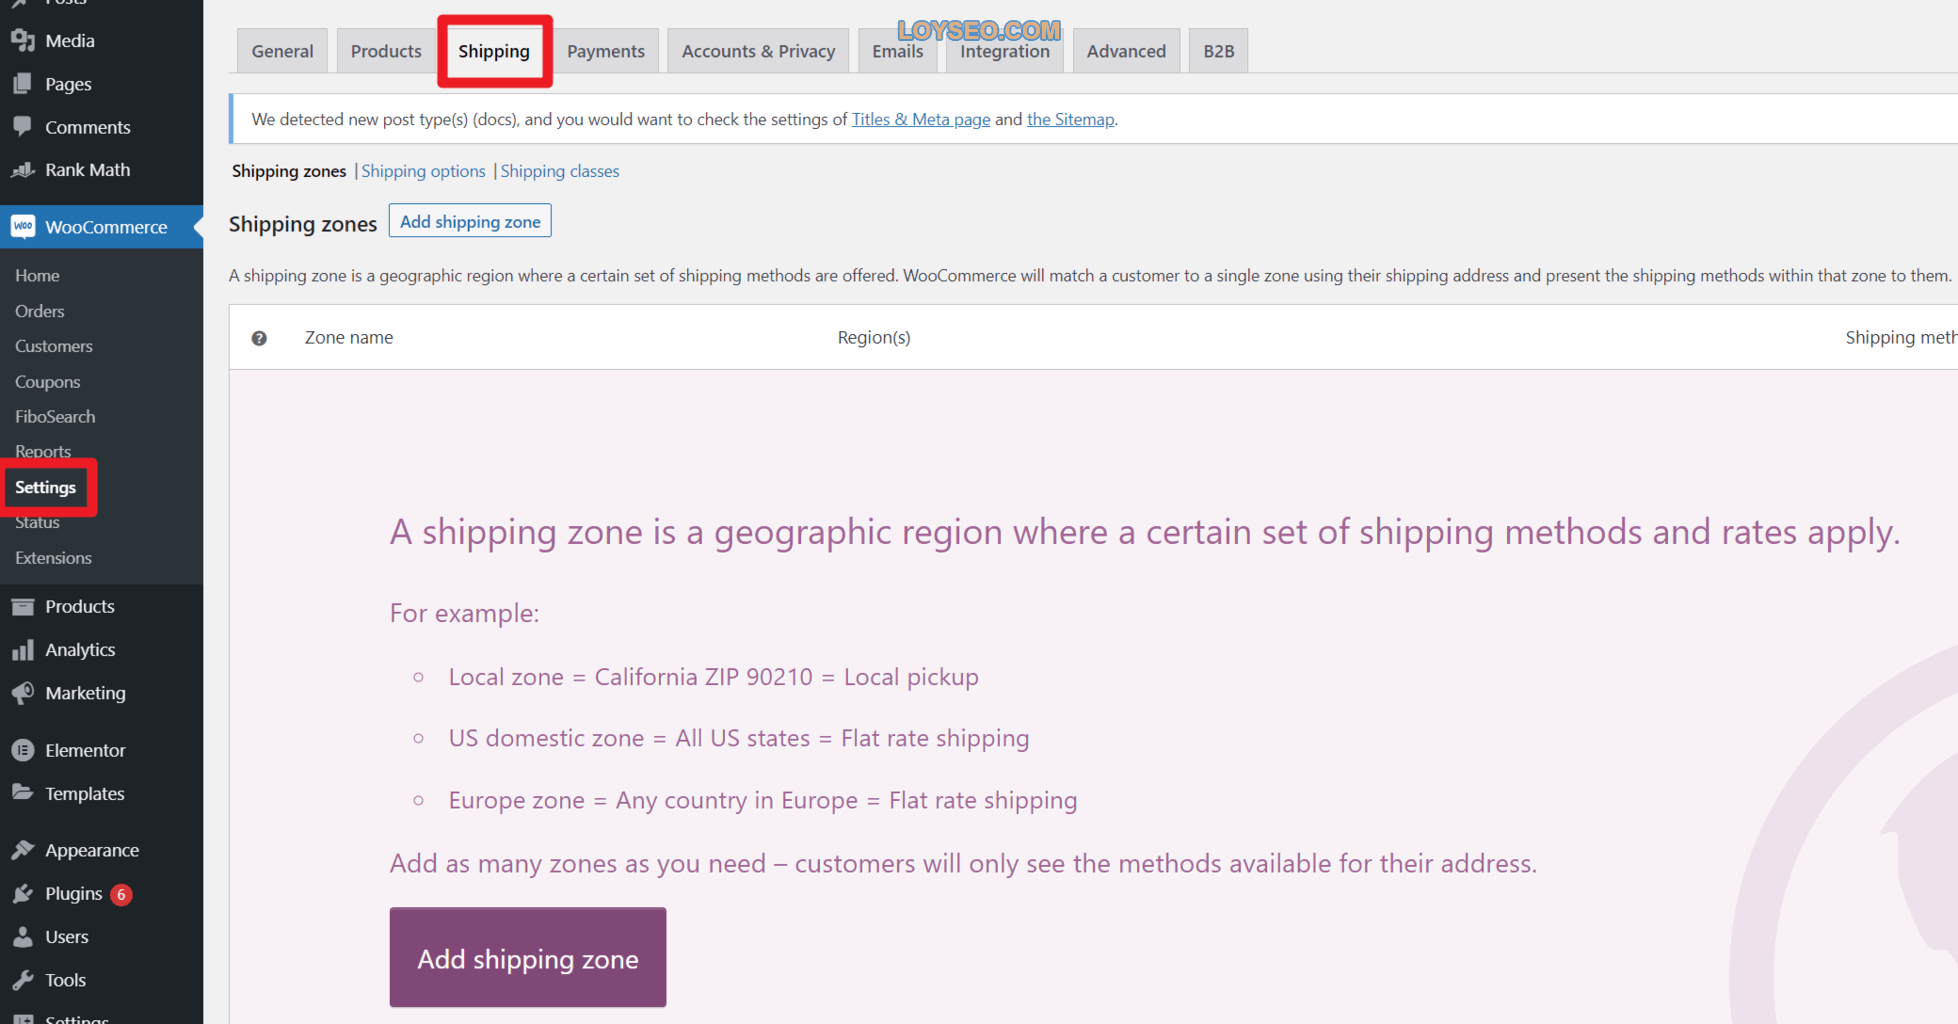Image resolution: width=1958 pixels, height=1024 pixels.
Task: Click the Templates folder icon
Action: click(22, 792)
